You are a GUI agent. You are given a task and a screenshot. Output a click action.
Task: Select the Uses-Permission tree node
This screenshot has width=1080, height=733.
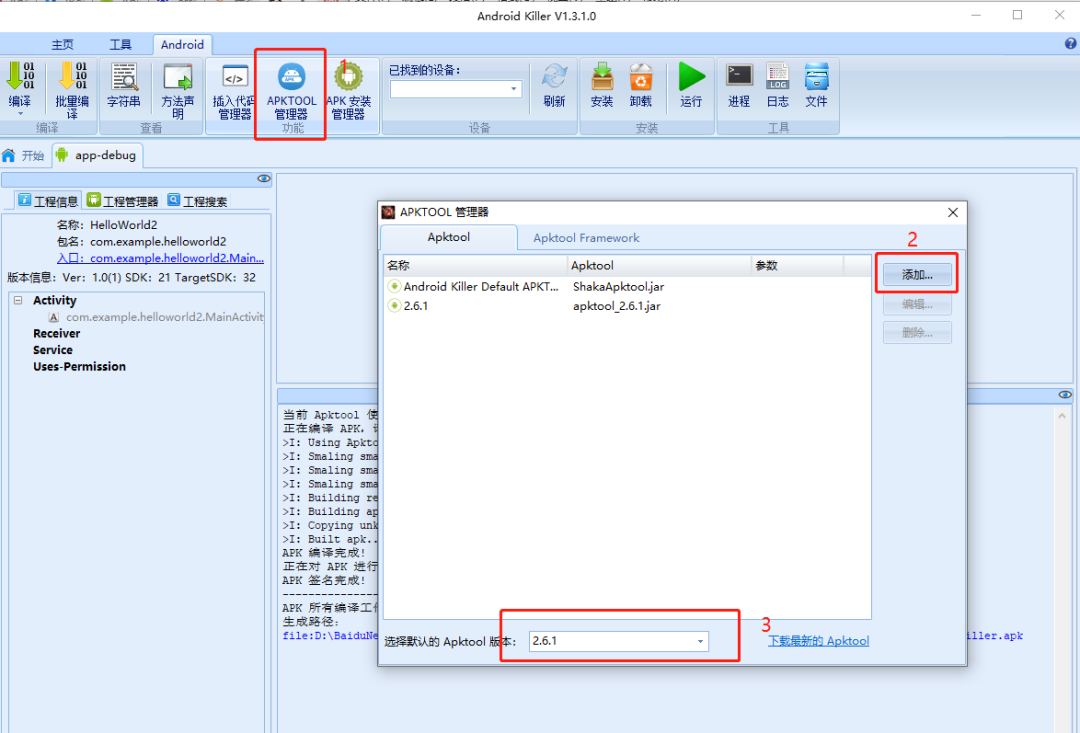(x=79, y=366)
